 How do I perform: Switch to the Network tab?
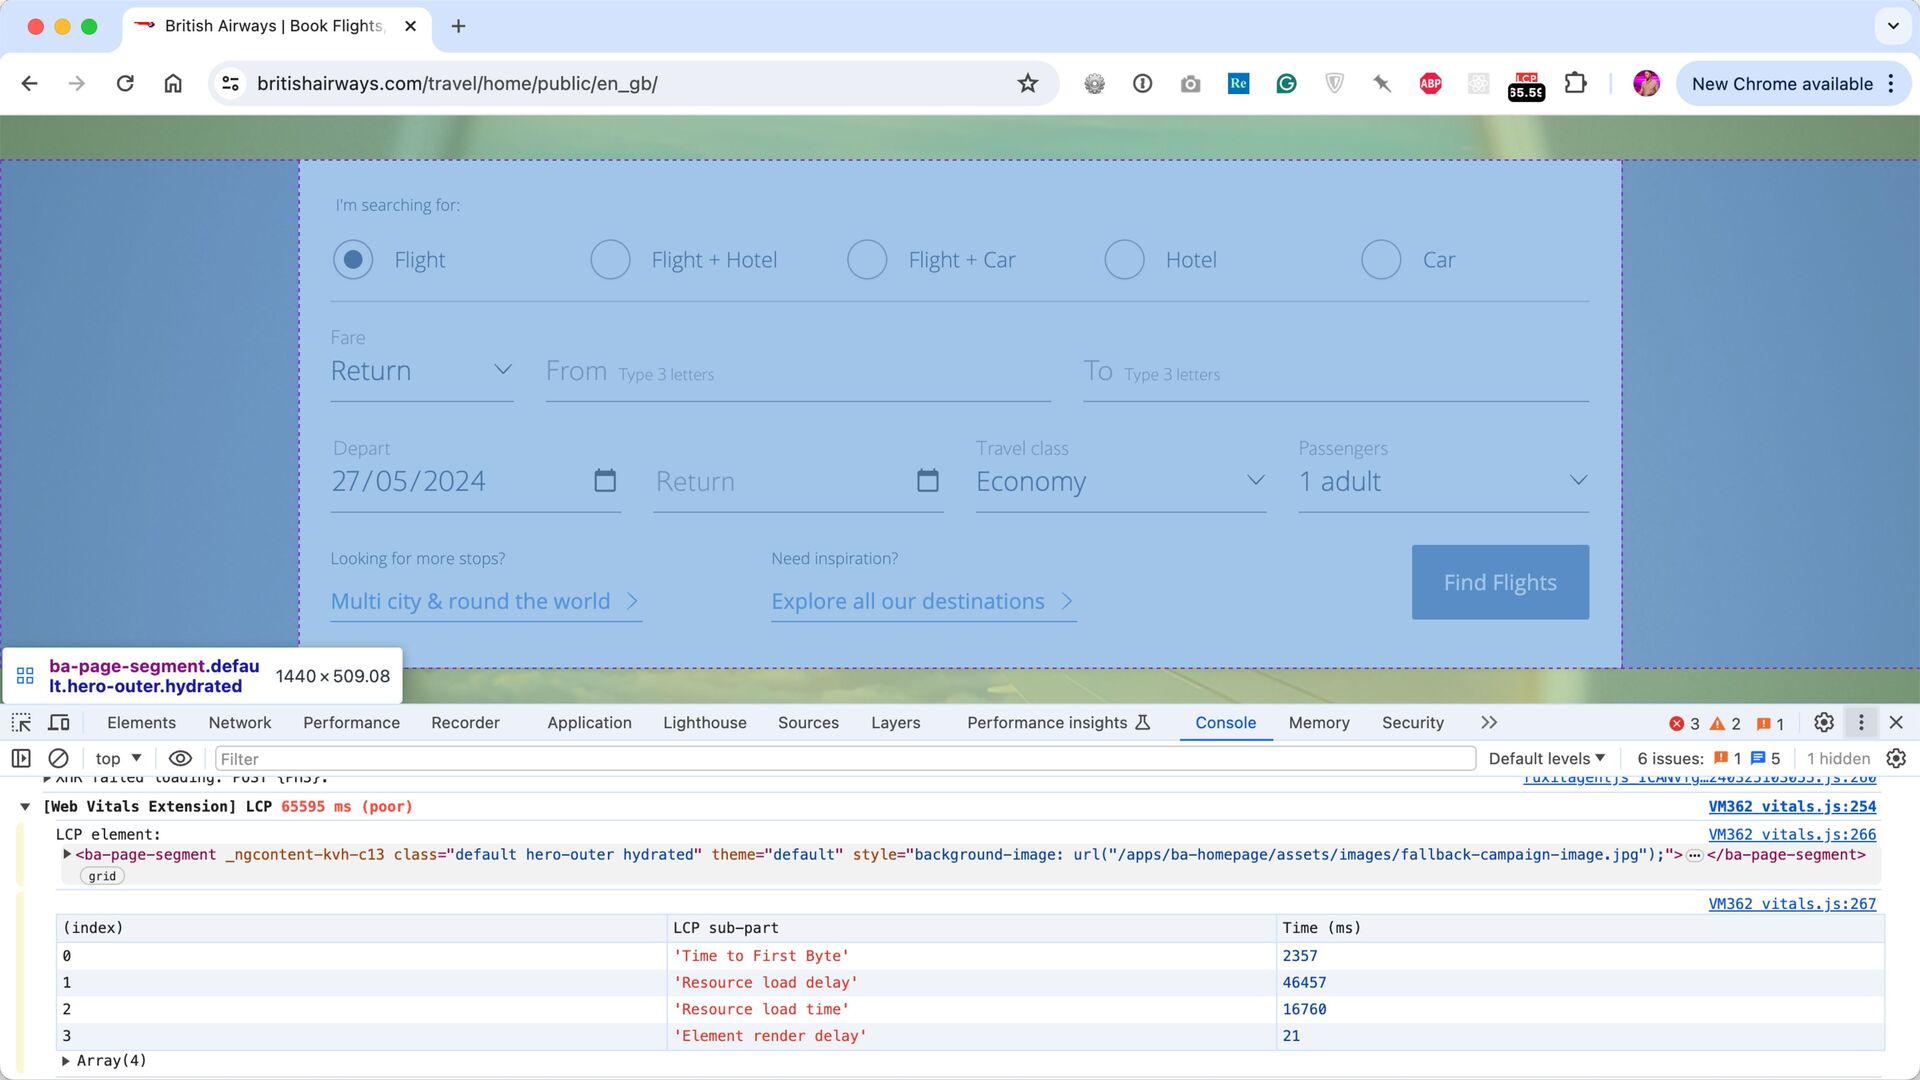240,722
